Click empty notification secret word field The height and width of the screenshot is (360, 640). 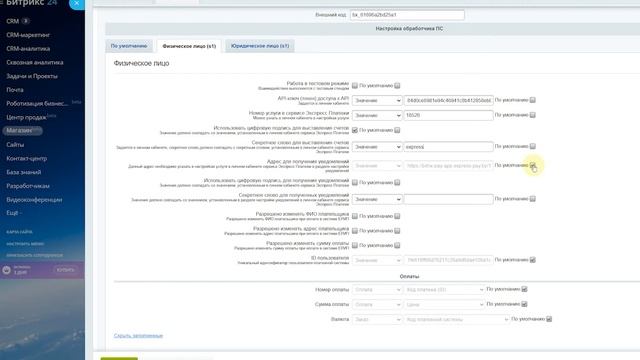click(x=449, y=199)
